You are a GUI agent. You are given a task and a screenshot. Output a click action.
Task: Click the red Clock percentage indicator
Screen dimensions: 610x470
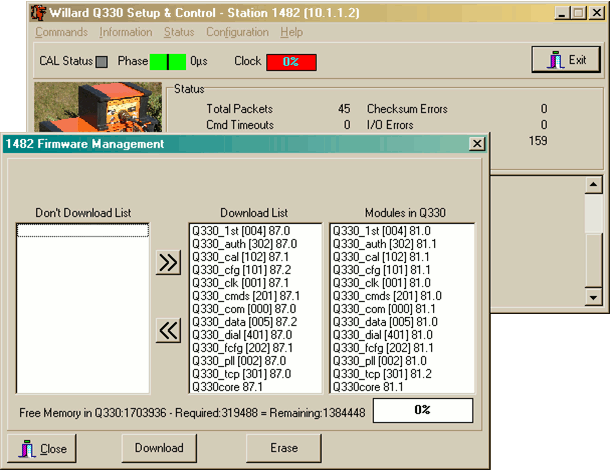tap(290, 61)
